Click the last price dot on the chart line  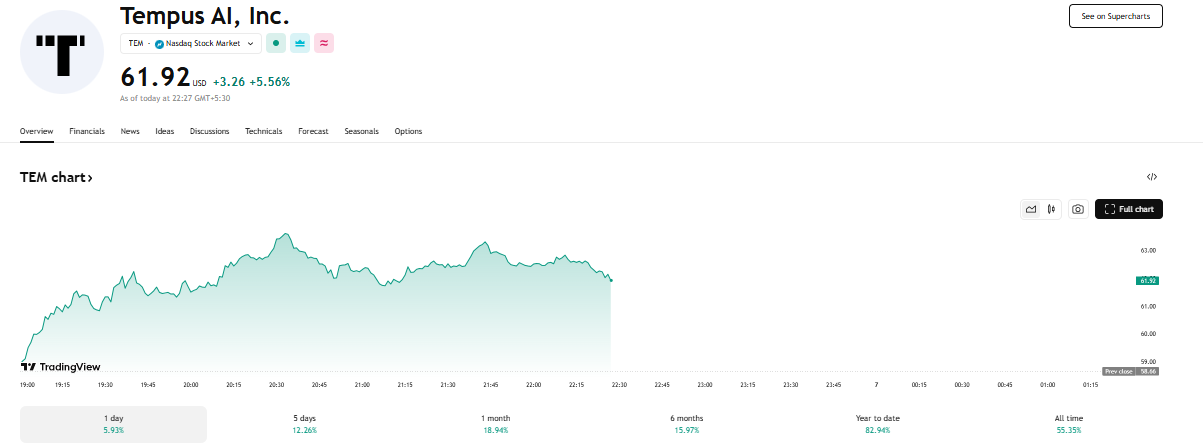[610, 280]
